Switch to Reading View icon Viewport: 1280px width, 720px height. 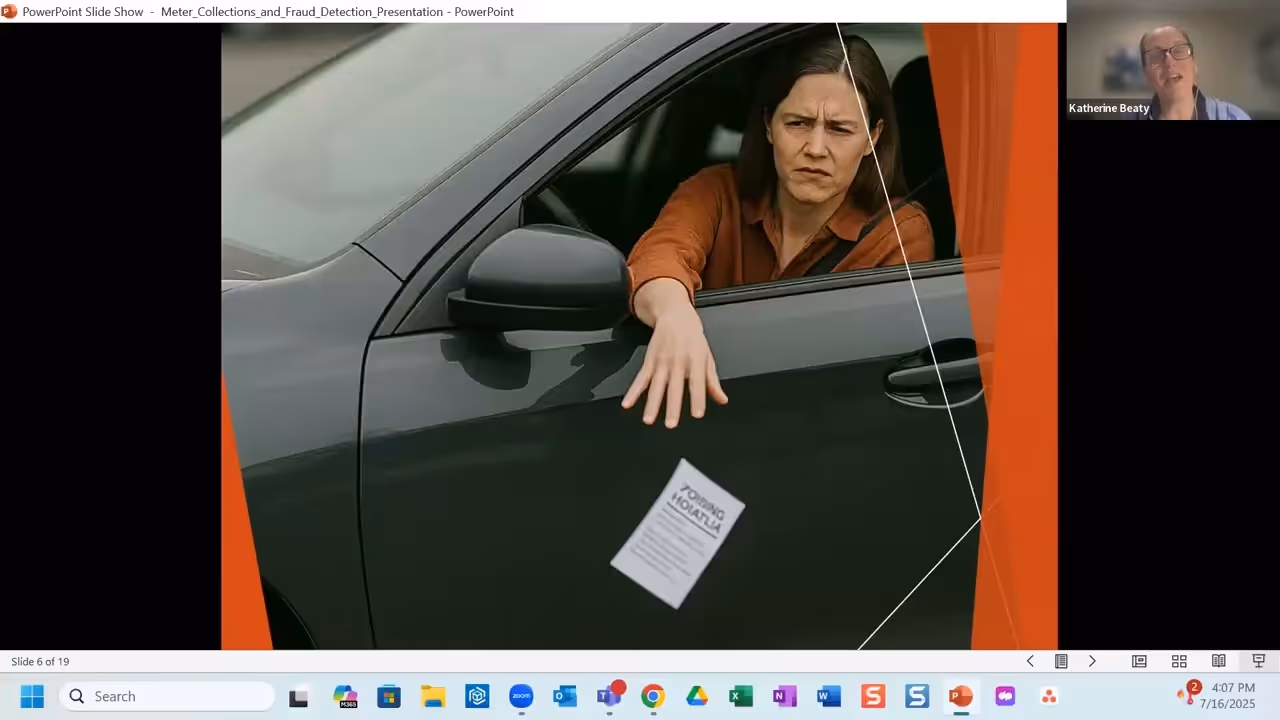pyautogui.click(x=1219, y=661)
